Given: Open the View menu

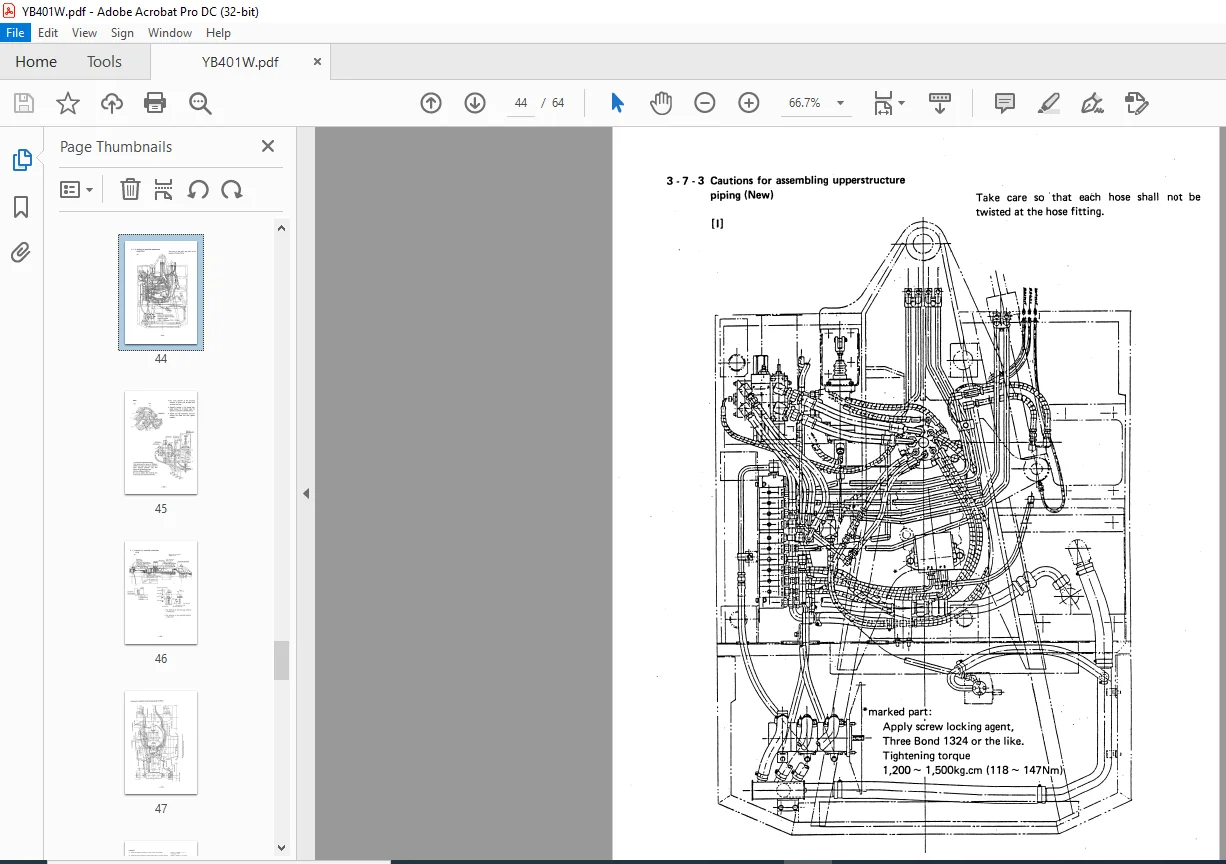Looking at the screenshot, I should pos(84,33).
